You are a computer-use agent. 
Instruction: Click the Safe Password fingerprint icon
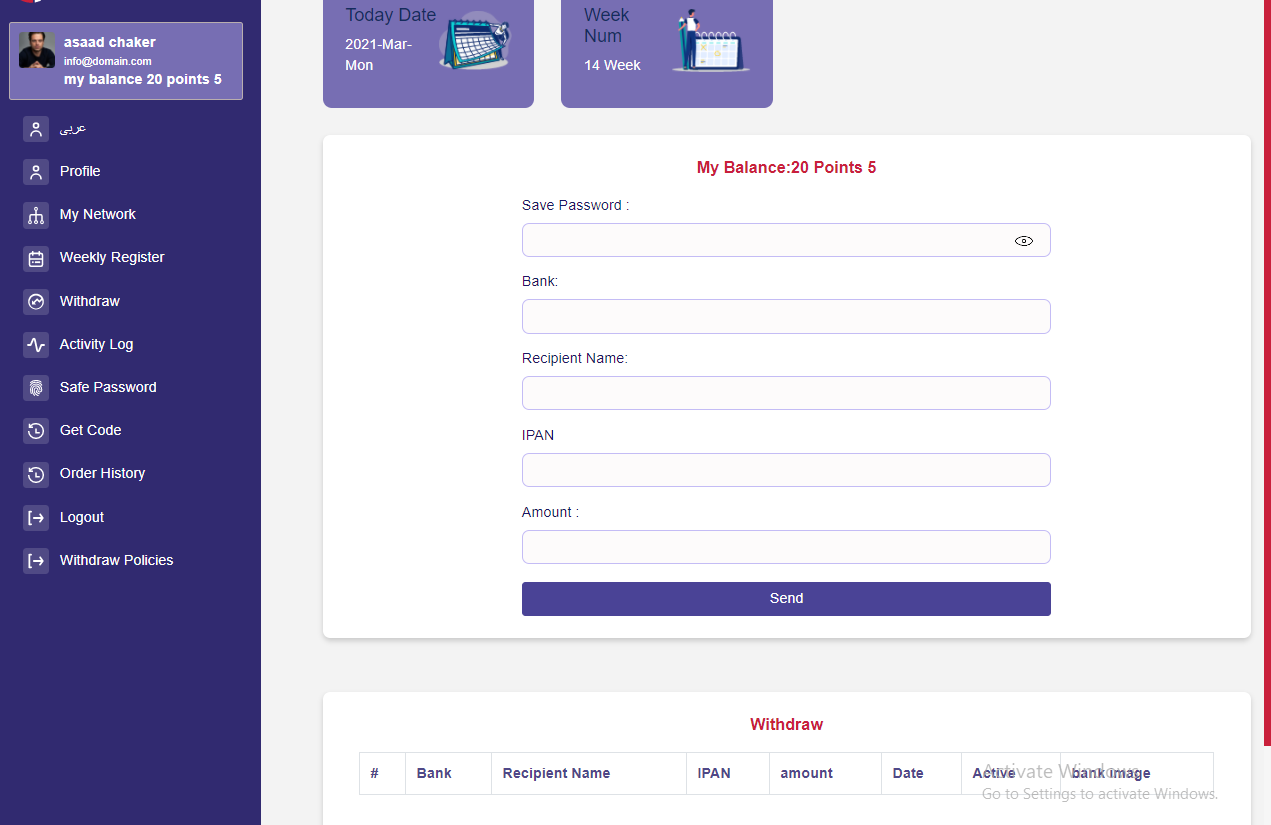click(x=36, y=387)
